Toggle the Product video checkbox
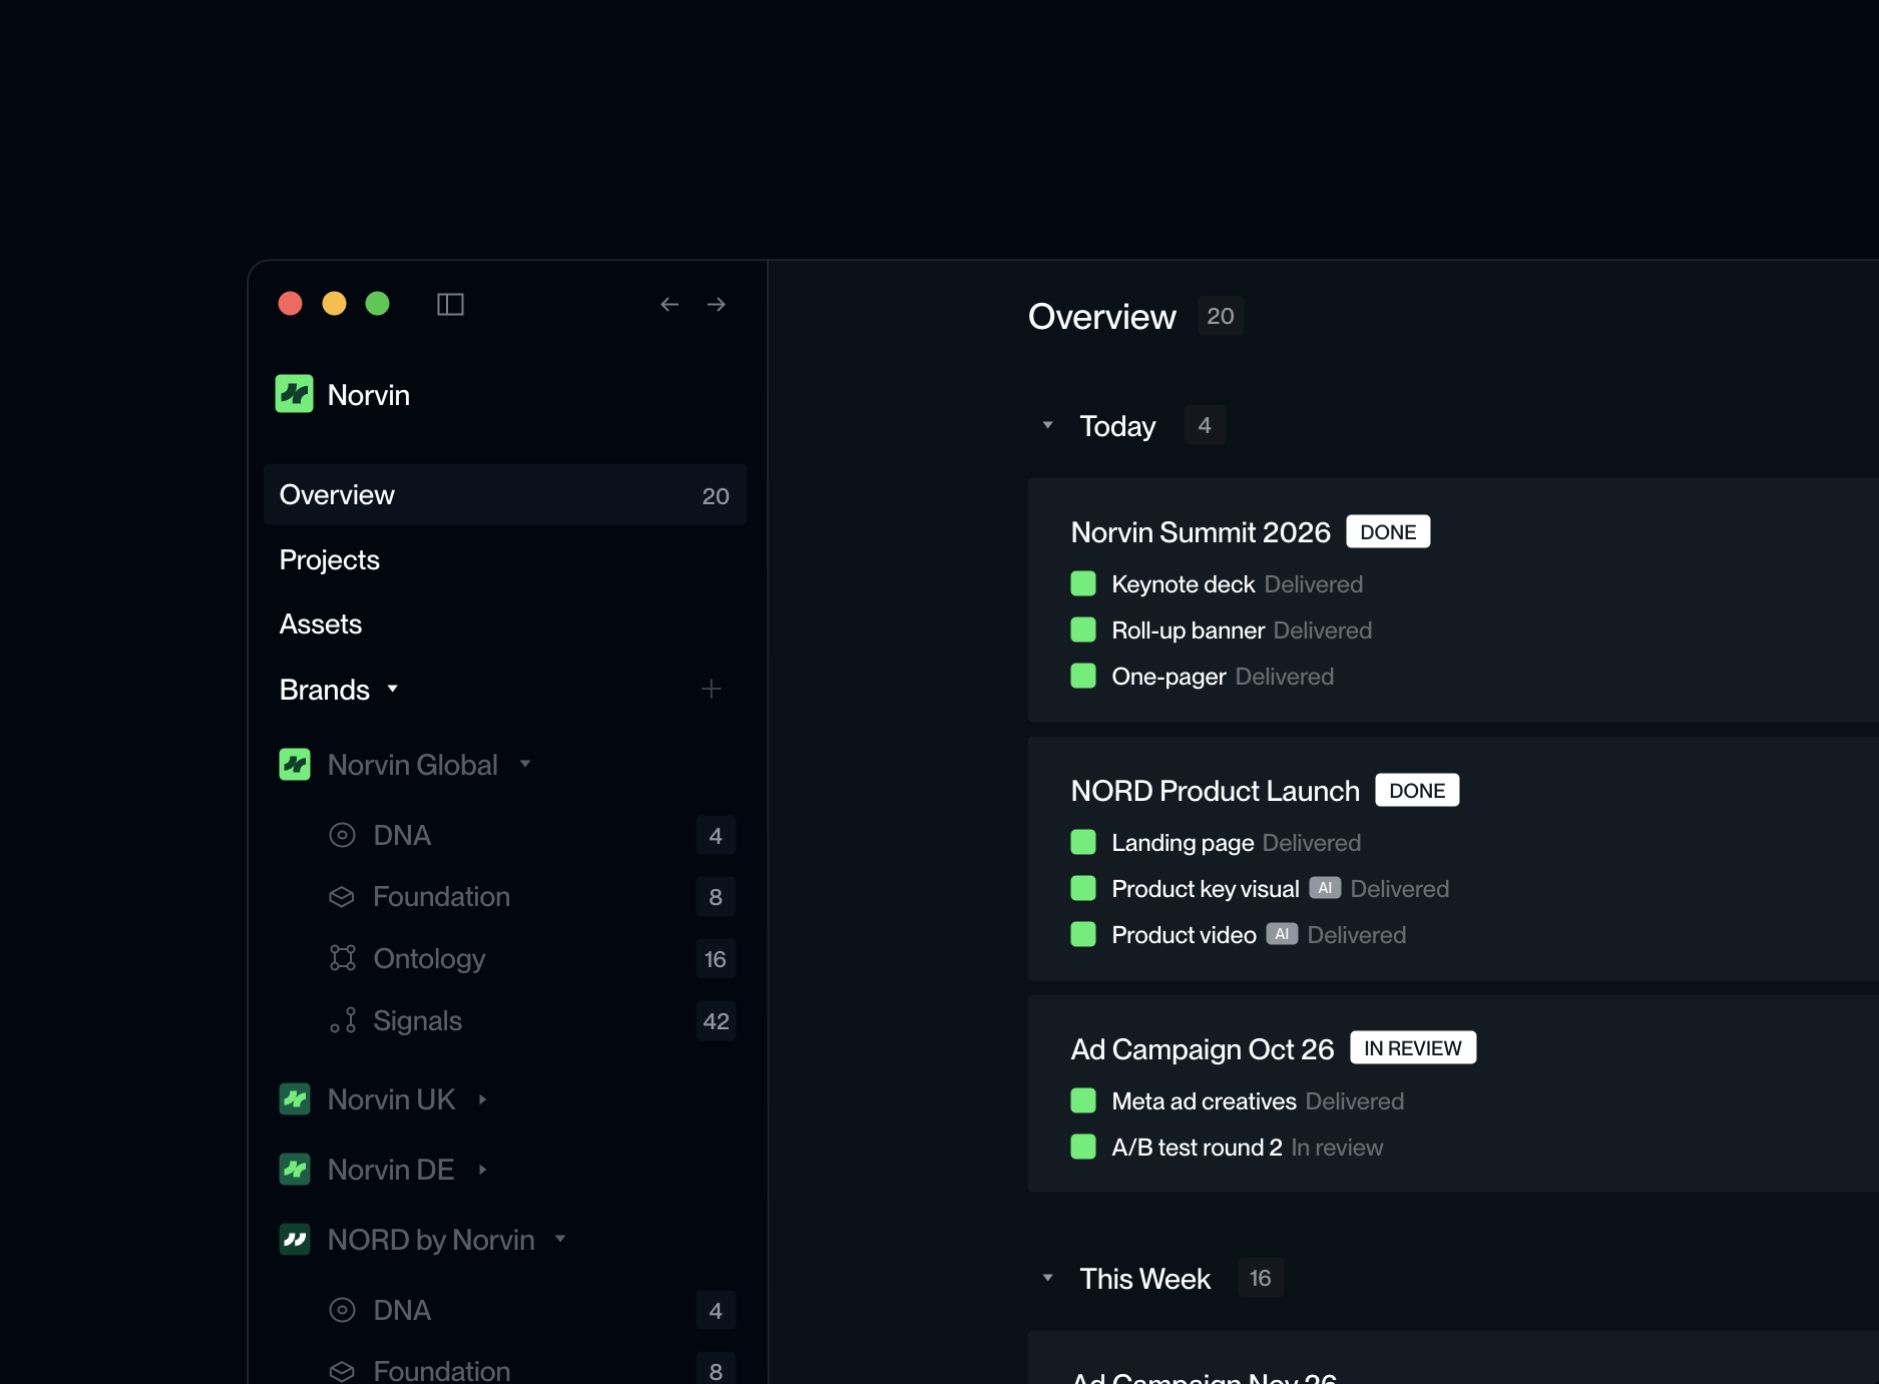1879x1384 pixels. tap(1083, 934)
